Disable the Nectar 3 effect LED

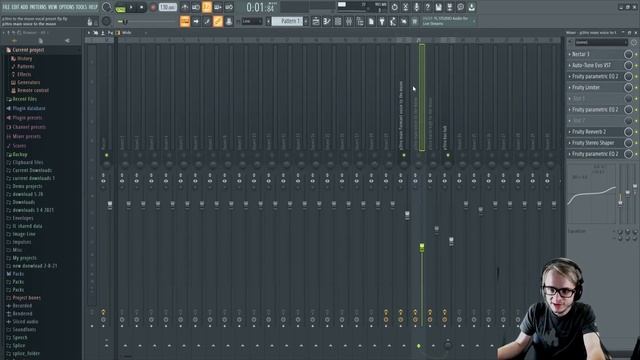coord(636,54)
